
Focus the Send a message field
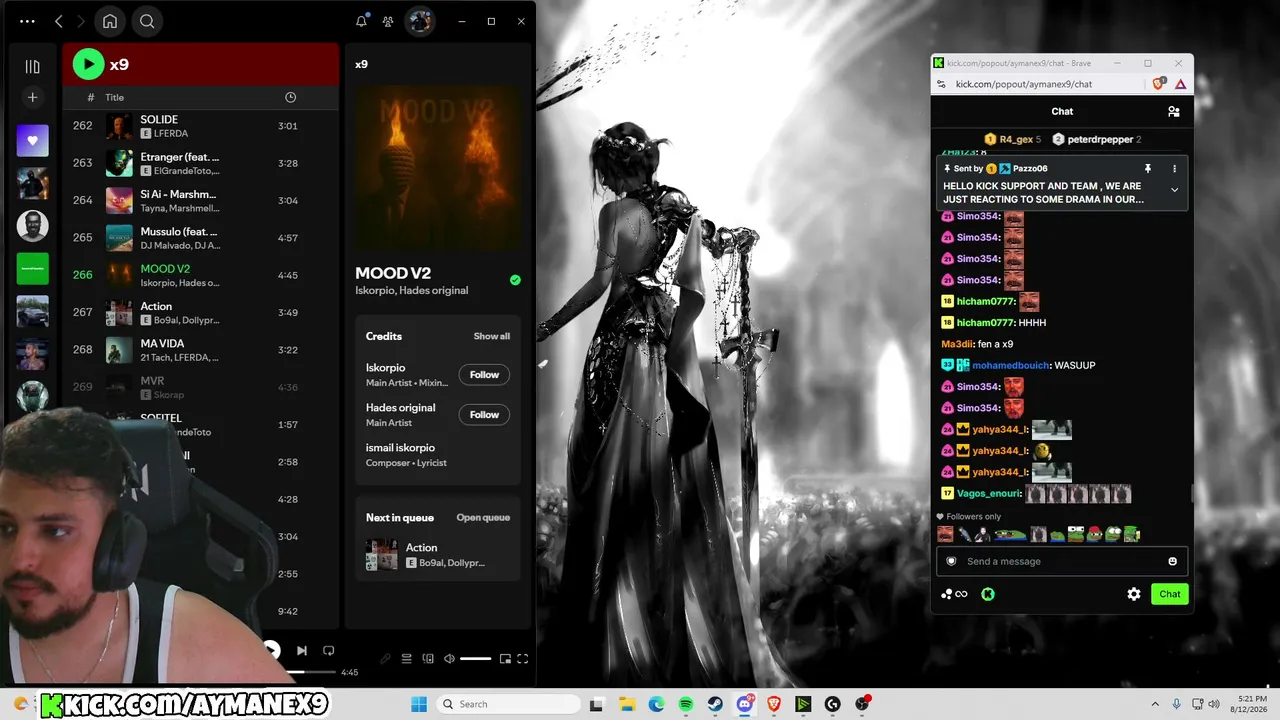tap(1062, 561)
